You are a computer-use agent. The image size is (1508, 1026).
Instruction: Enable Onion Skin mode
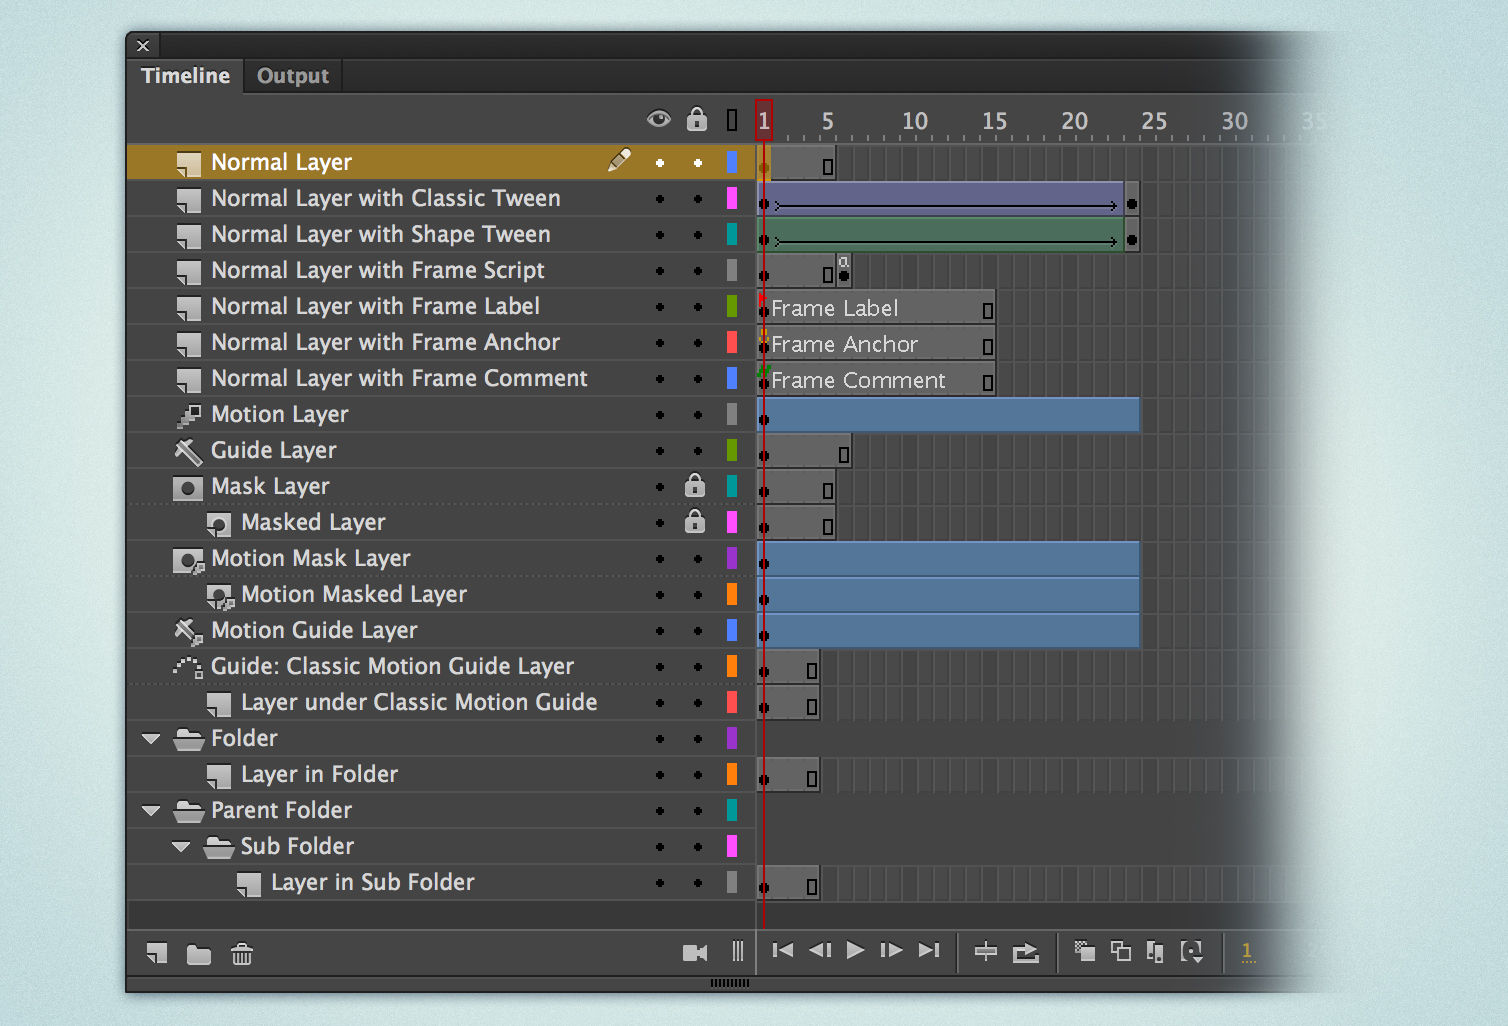point(1083,952)
